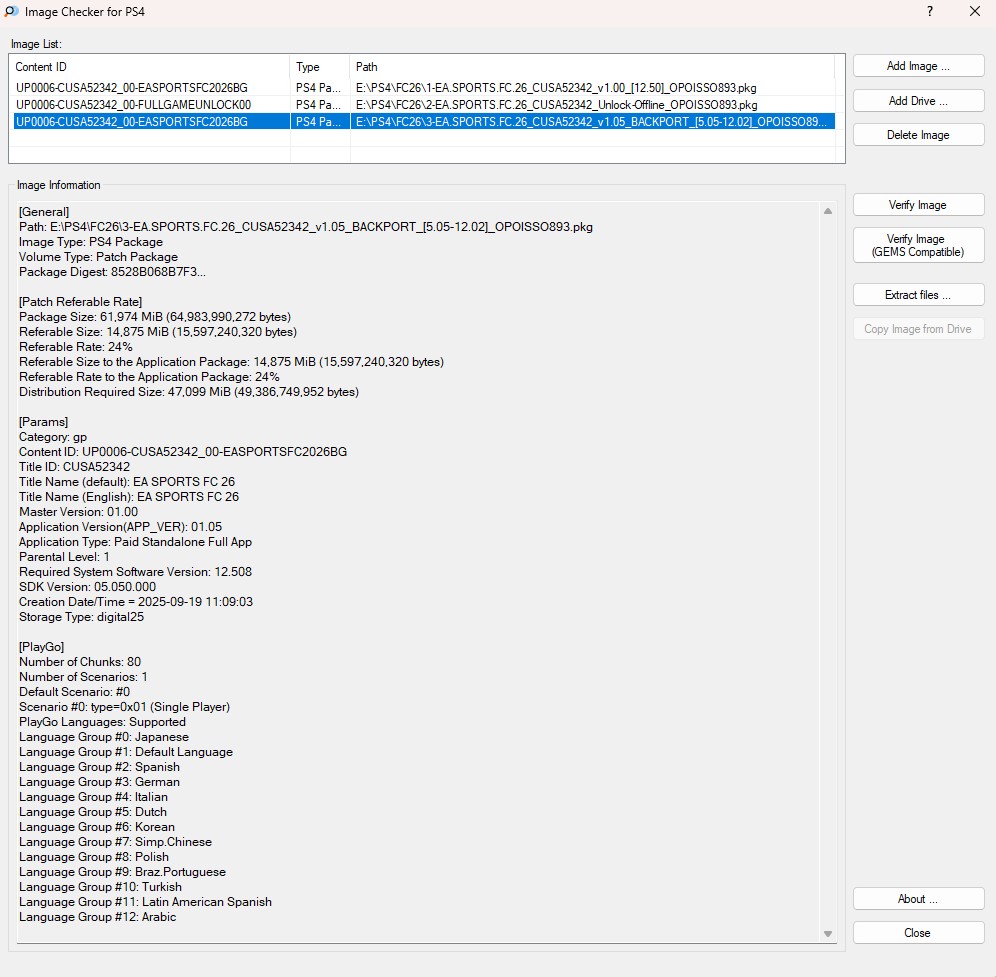Click the plain Verify Image button

pyautogui.click(x=918, y=205)
